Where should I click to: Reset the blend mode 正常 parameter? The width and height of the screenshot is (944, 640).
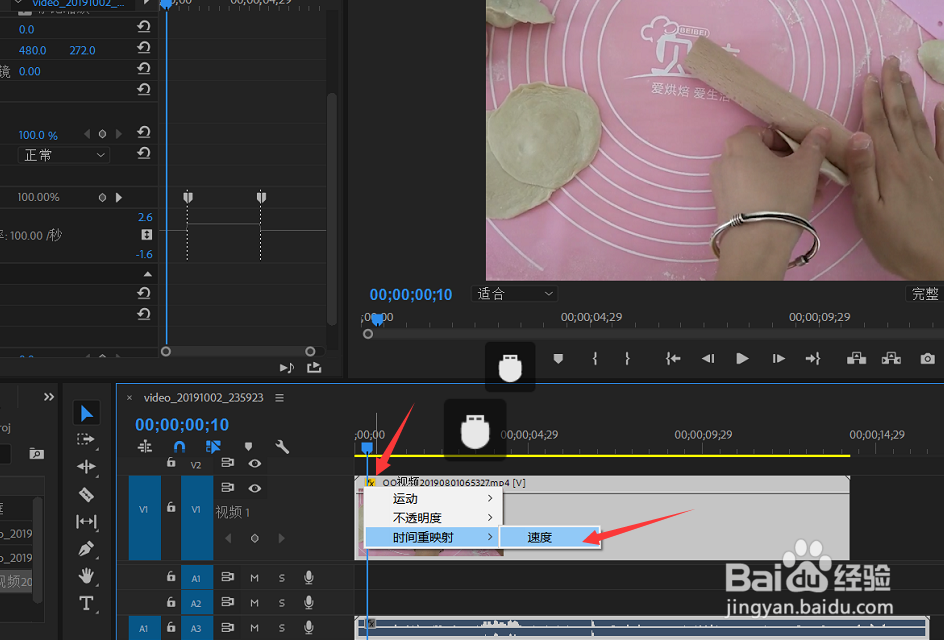point(143,154)
